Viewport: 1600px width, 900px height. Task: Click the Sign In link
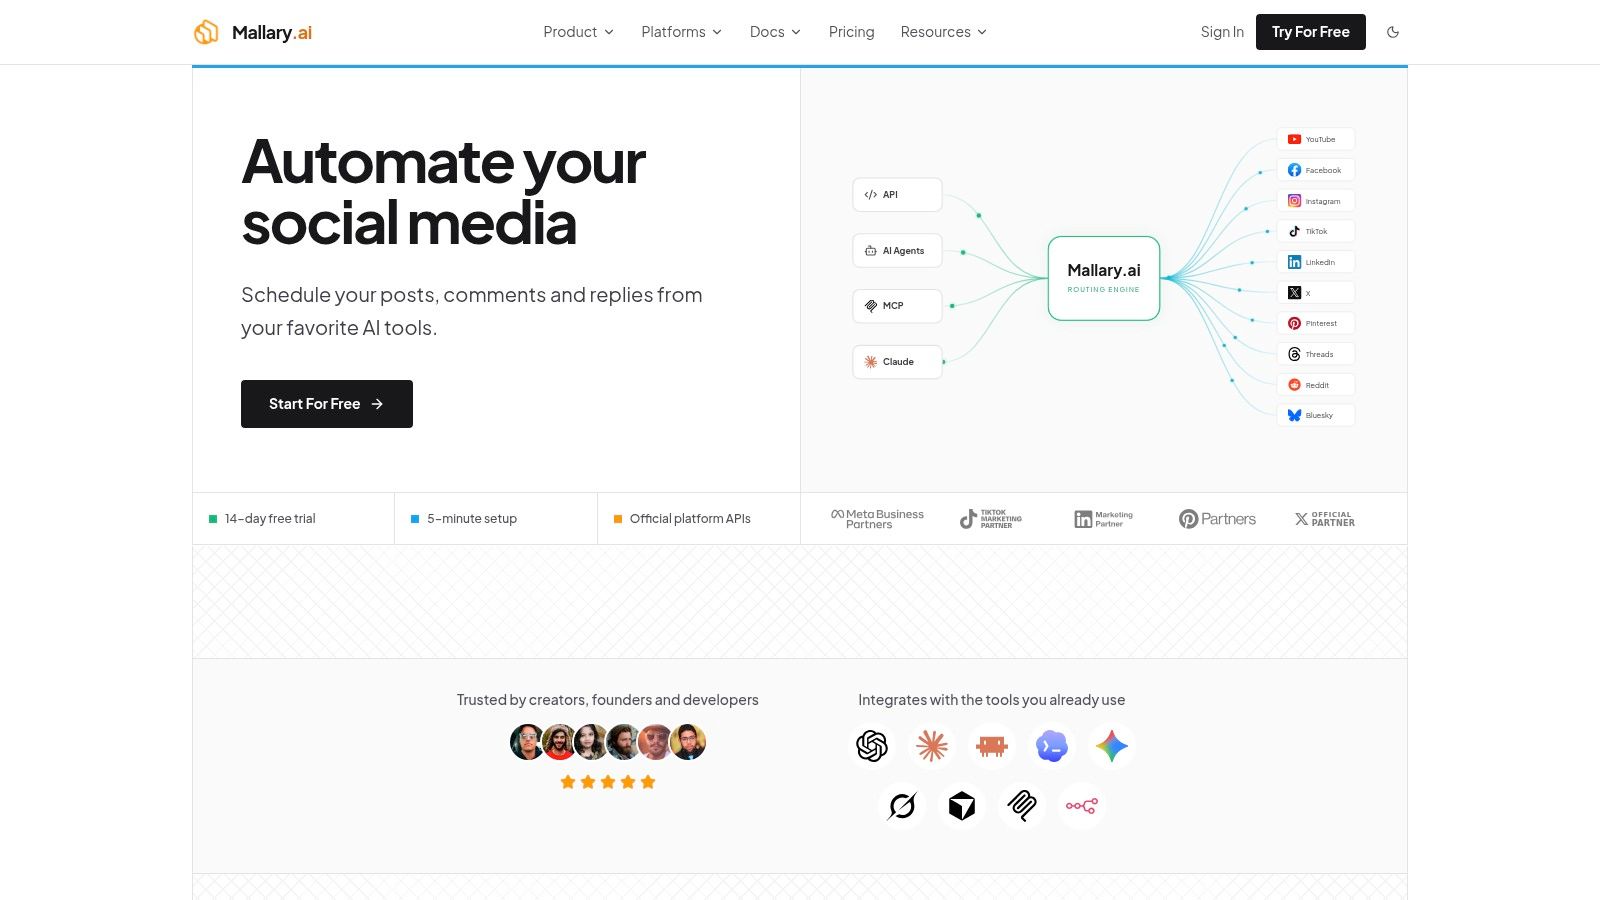[x=1222, y=32]
